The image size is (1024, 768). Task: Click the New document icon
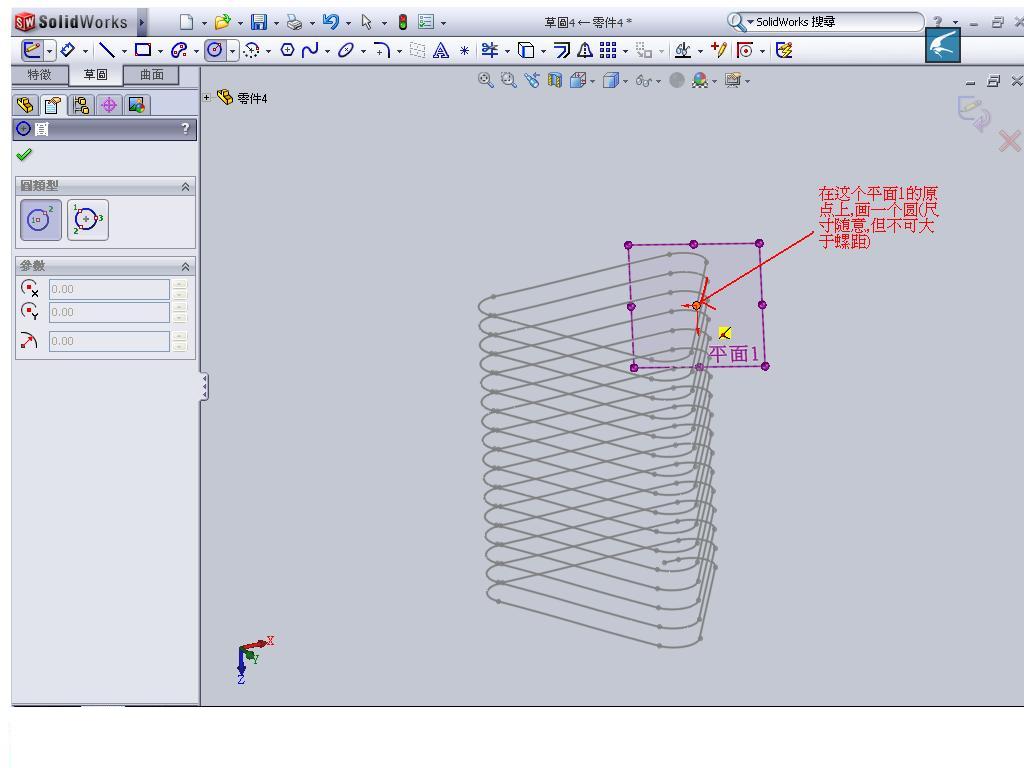[186, 22]
